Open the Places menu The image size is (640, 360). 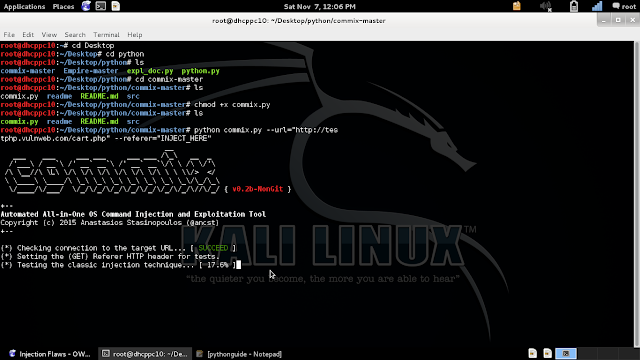pos(63,7)
